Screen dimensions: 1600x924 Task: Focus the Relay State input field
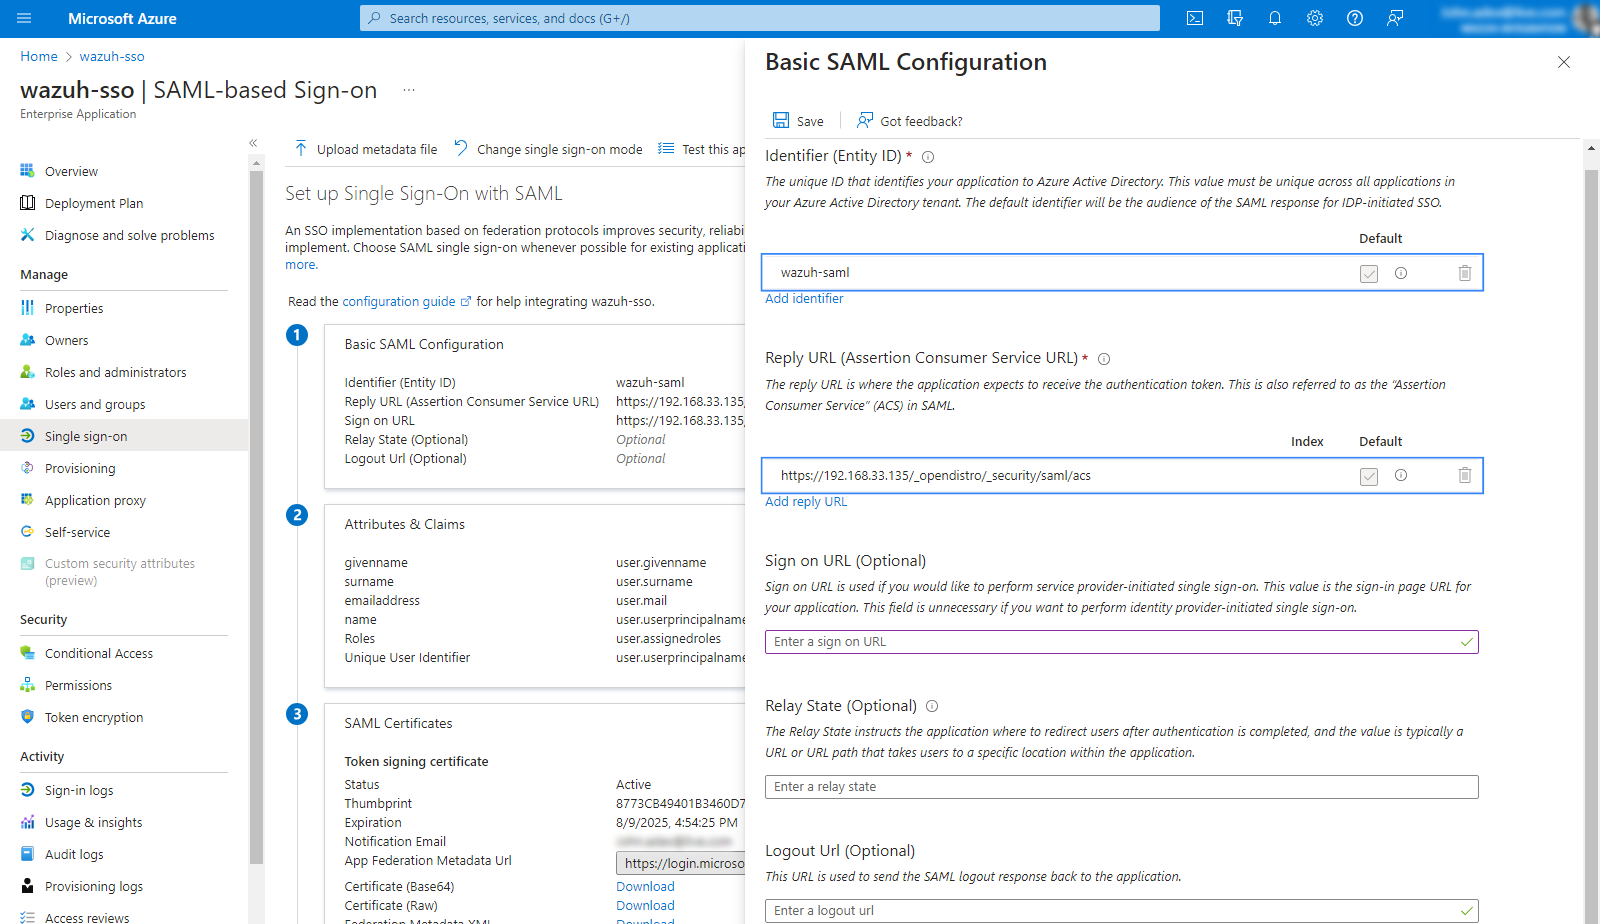1121,787
